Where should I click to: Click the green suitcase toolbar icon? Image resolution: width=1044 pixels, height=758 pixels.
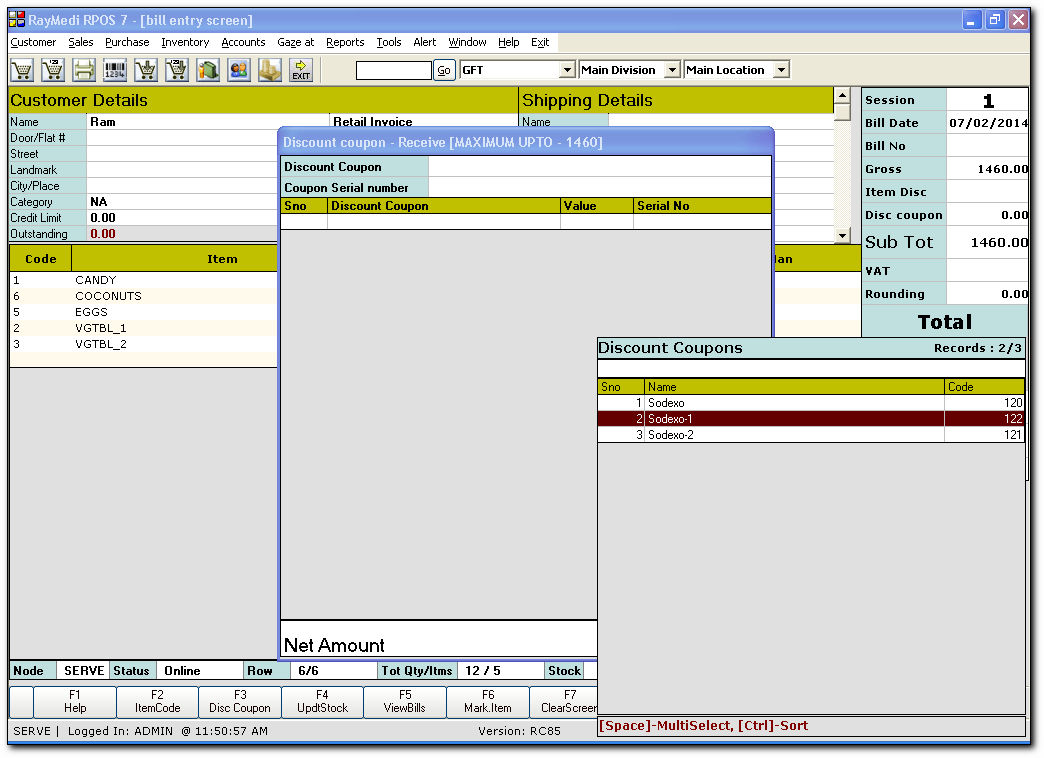coord(208,70)
